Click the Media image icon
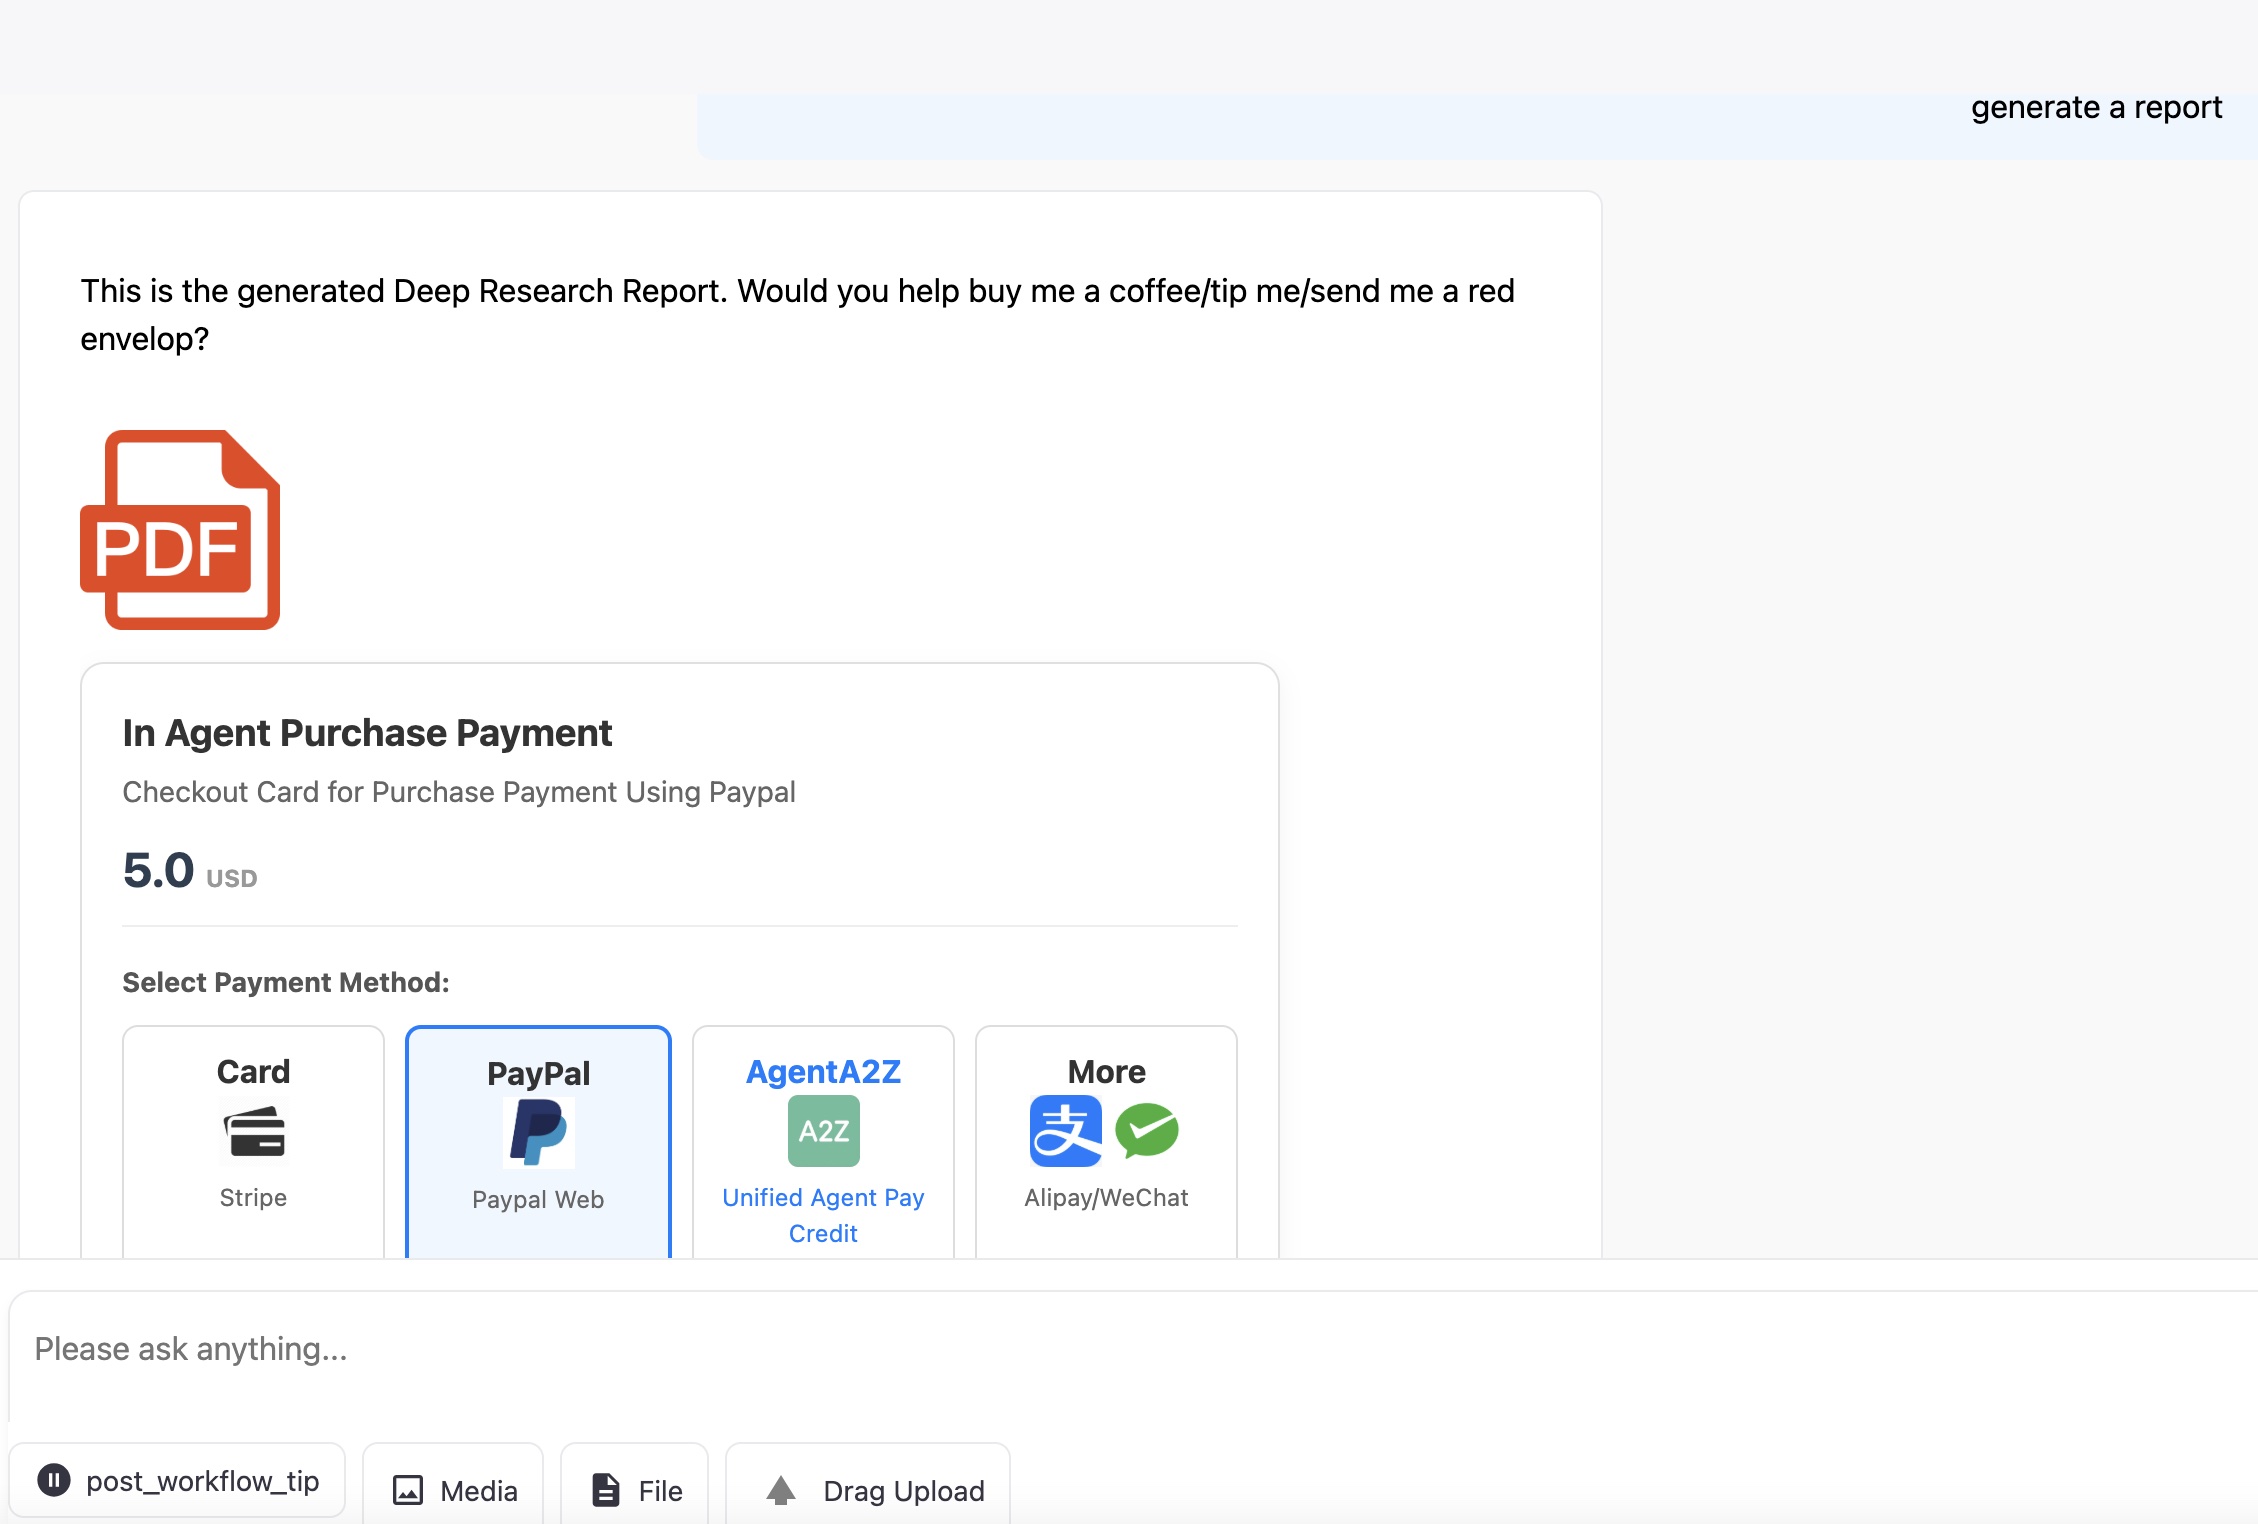The width and height of the screenshot is (2258, 1524). pyautogui.click(x=408, y=1490)
